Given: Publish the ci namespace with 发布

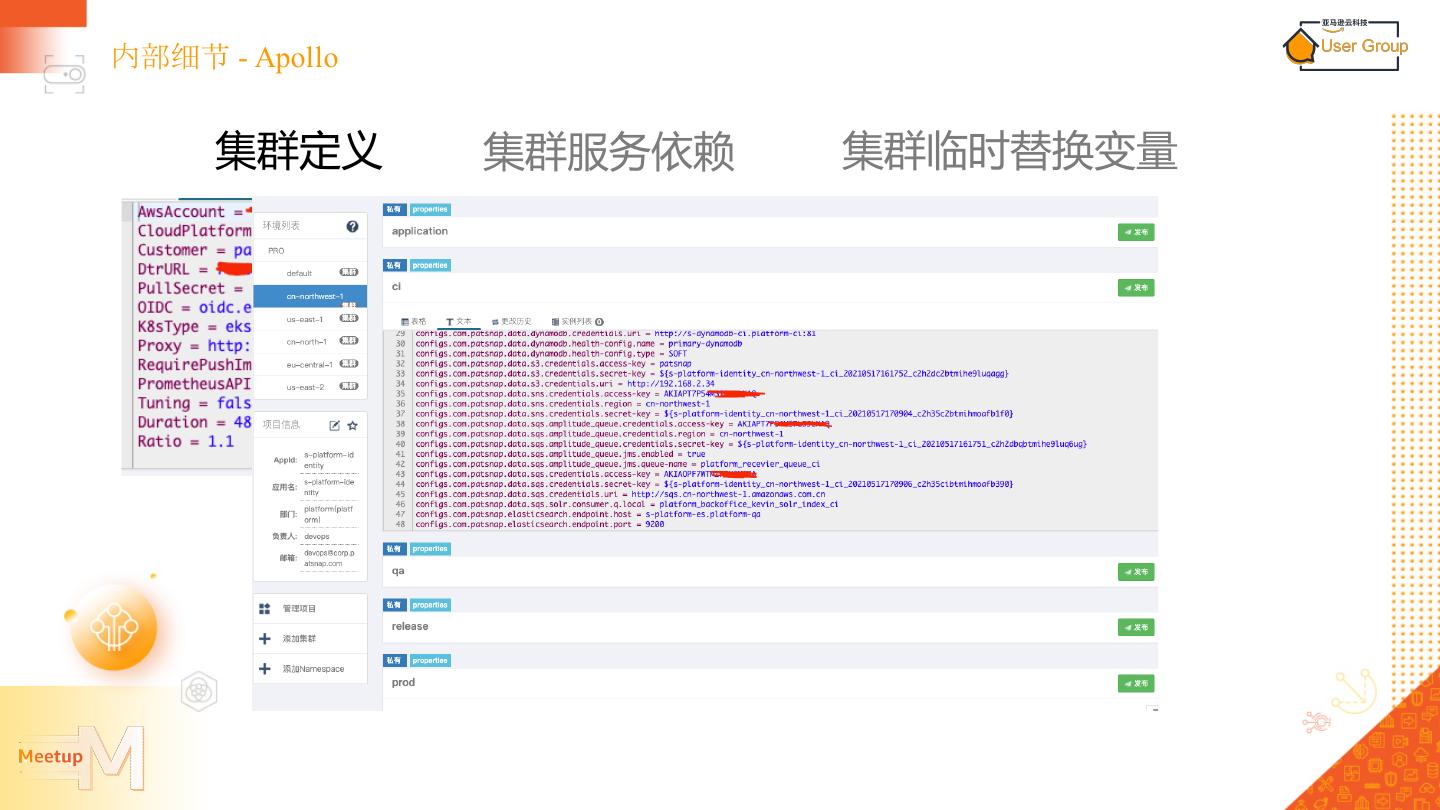Looking at the screenshot, I should 1136,288.
